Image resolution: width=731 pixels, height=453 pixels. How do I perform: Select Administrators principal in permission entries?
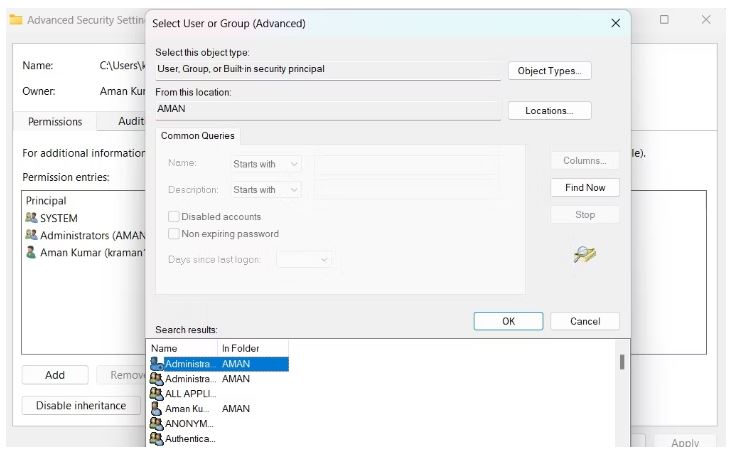click(84, 235)
